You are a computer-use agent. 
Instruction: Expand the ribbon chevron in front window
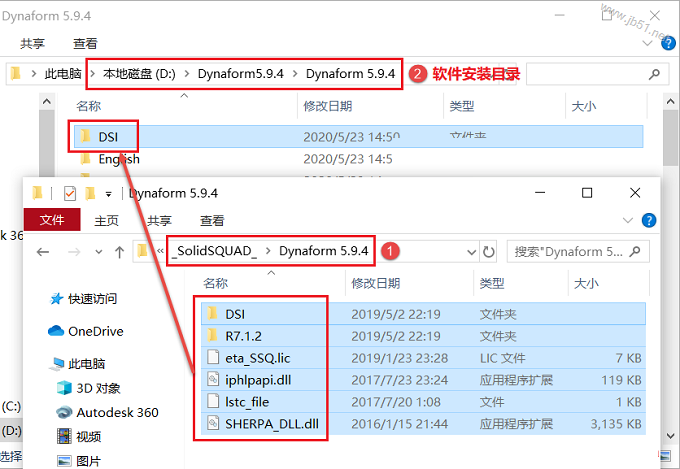click(628, 220)
